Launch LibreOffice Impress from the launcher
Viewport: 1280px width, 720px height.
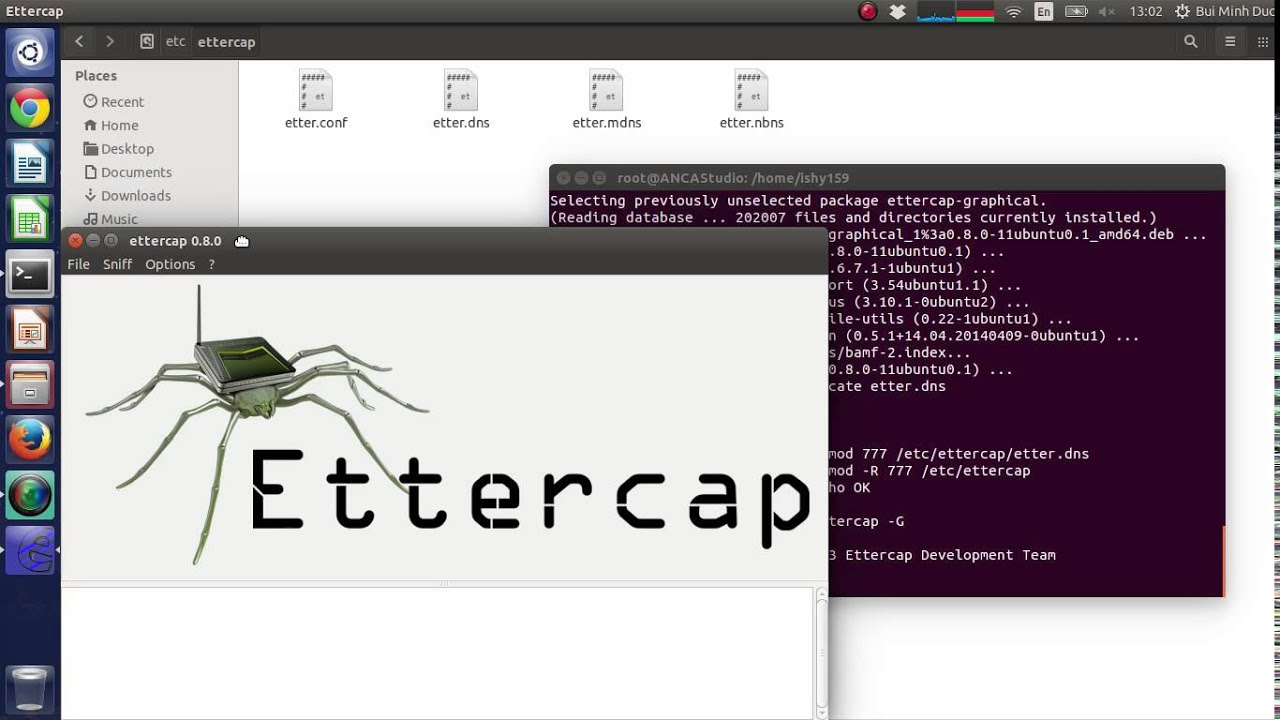(30, 329)
